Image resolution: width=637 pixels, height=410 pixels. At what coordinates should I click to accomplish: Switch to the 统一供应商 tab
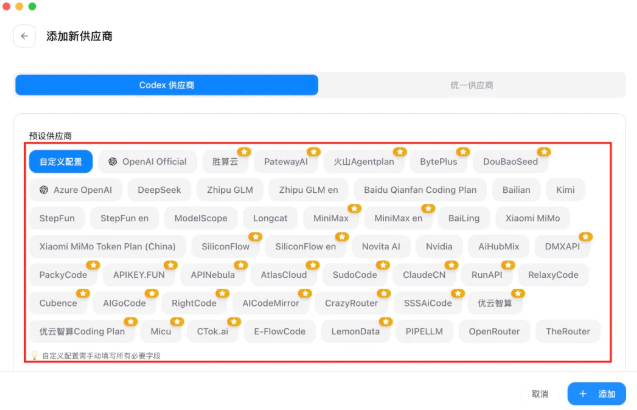tap(472, 85)
